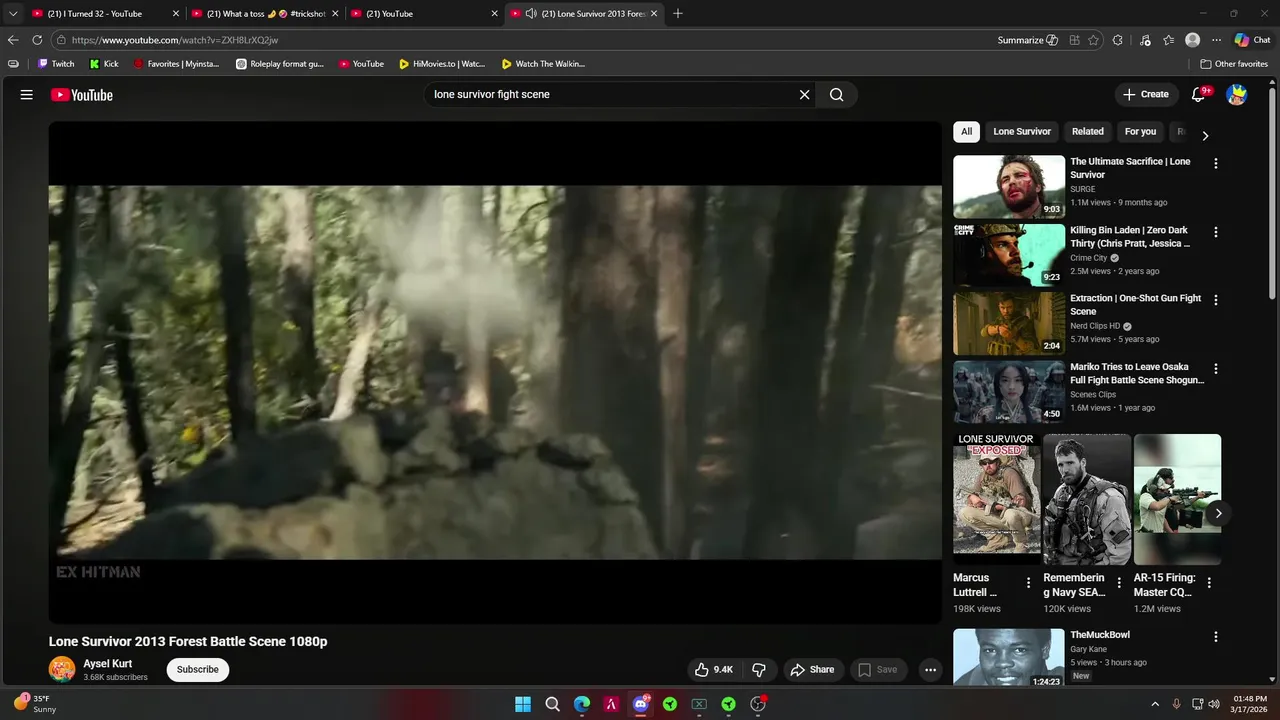The image size is (1280, 720).
Task: Run search with the magnifier button
Action: pos(837,95)
